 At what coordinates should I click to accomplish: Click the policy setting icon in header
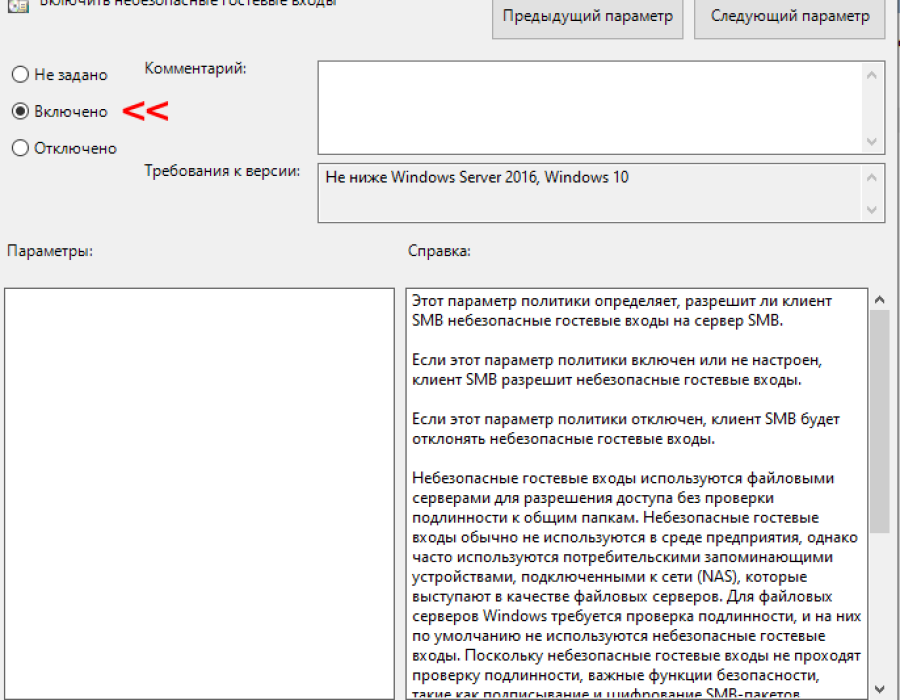tap(18, 6)
